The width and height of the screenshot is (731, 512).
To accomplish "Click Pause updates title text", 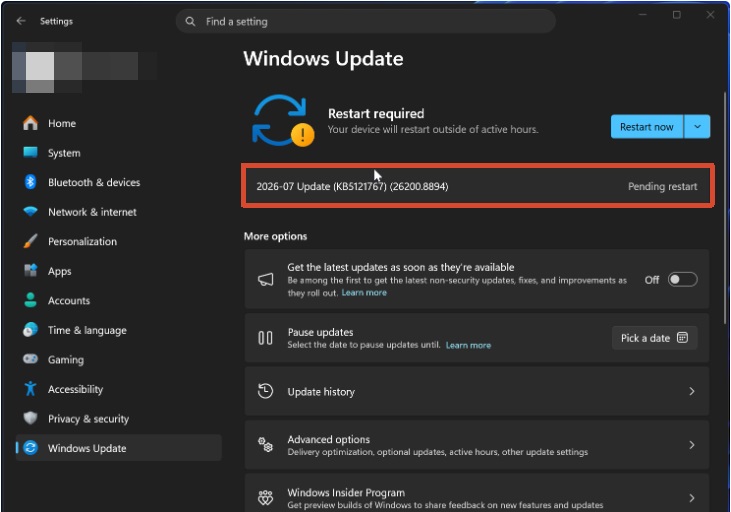I will click(320, 332).
